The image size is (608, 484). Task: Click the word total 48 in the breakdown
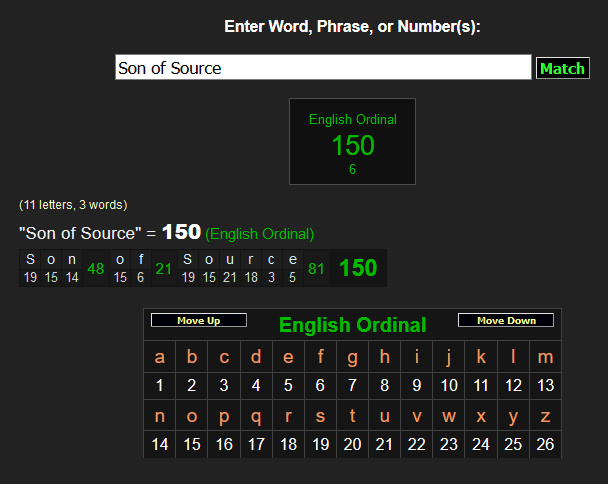(x=96, y=268)
